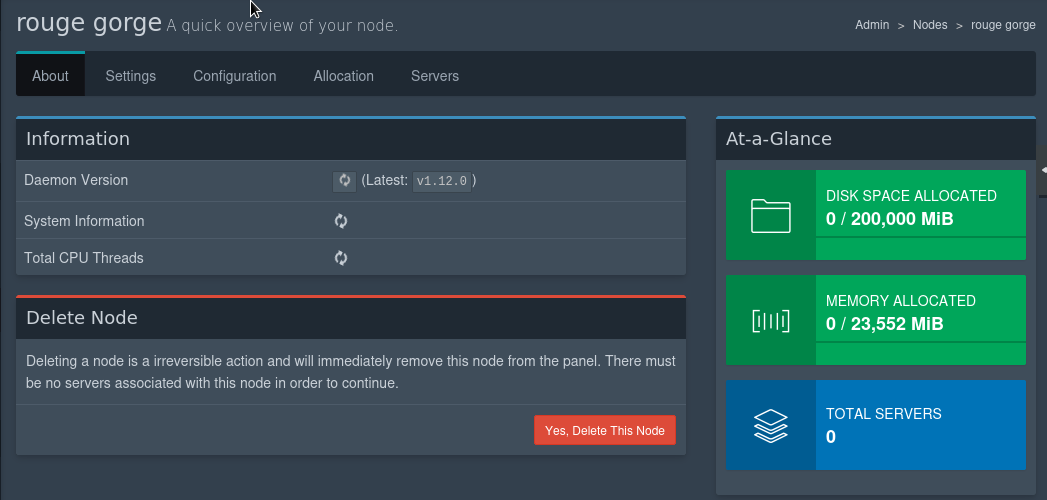Switch to the Settings tab
Image resolution: width=1047 pixels, height=500 pixels.
click(x=130, y=76)
